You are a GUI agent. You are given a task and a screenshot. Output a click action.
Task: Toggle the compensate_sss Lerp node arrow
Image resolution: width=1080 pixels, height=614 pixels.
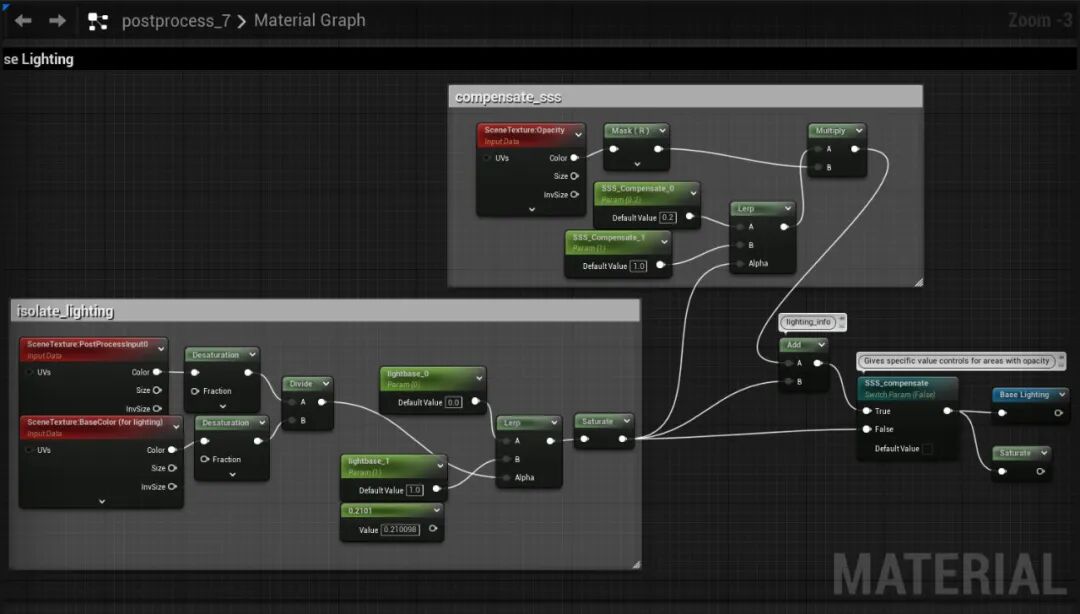[x=787, y=208]
